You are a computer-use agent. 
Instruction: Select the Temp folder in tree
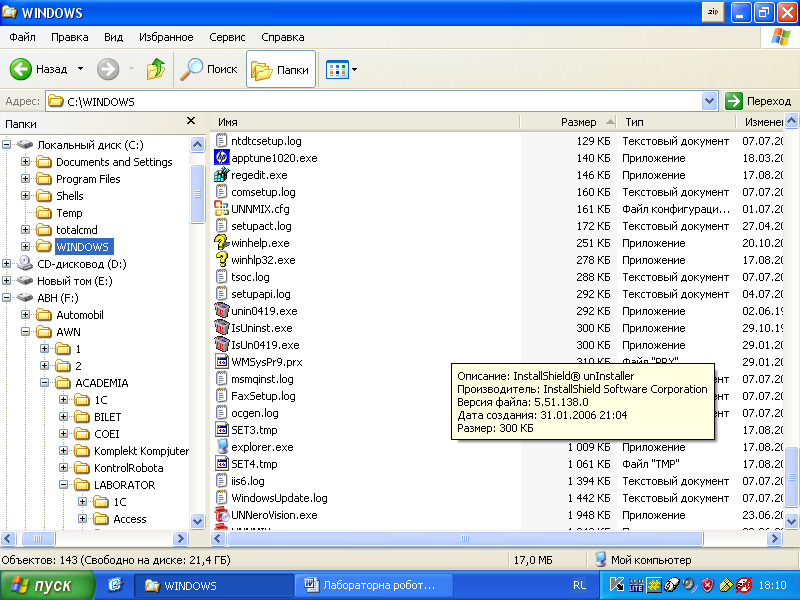pyautogui.click(x=69, y=213)
